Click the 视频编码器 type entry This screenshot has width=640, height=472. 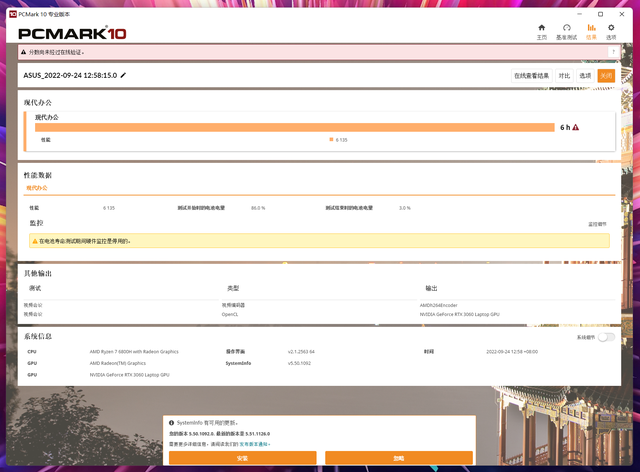click(233, 305)
